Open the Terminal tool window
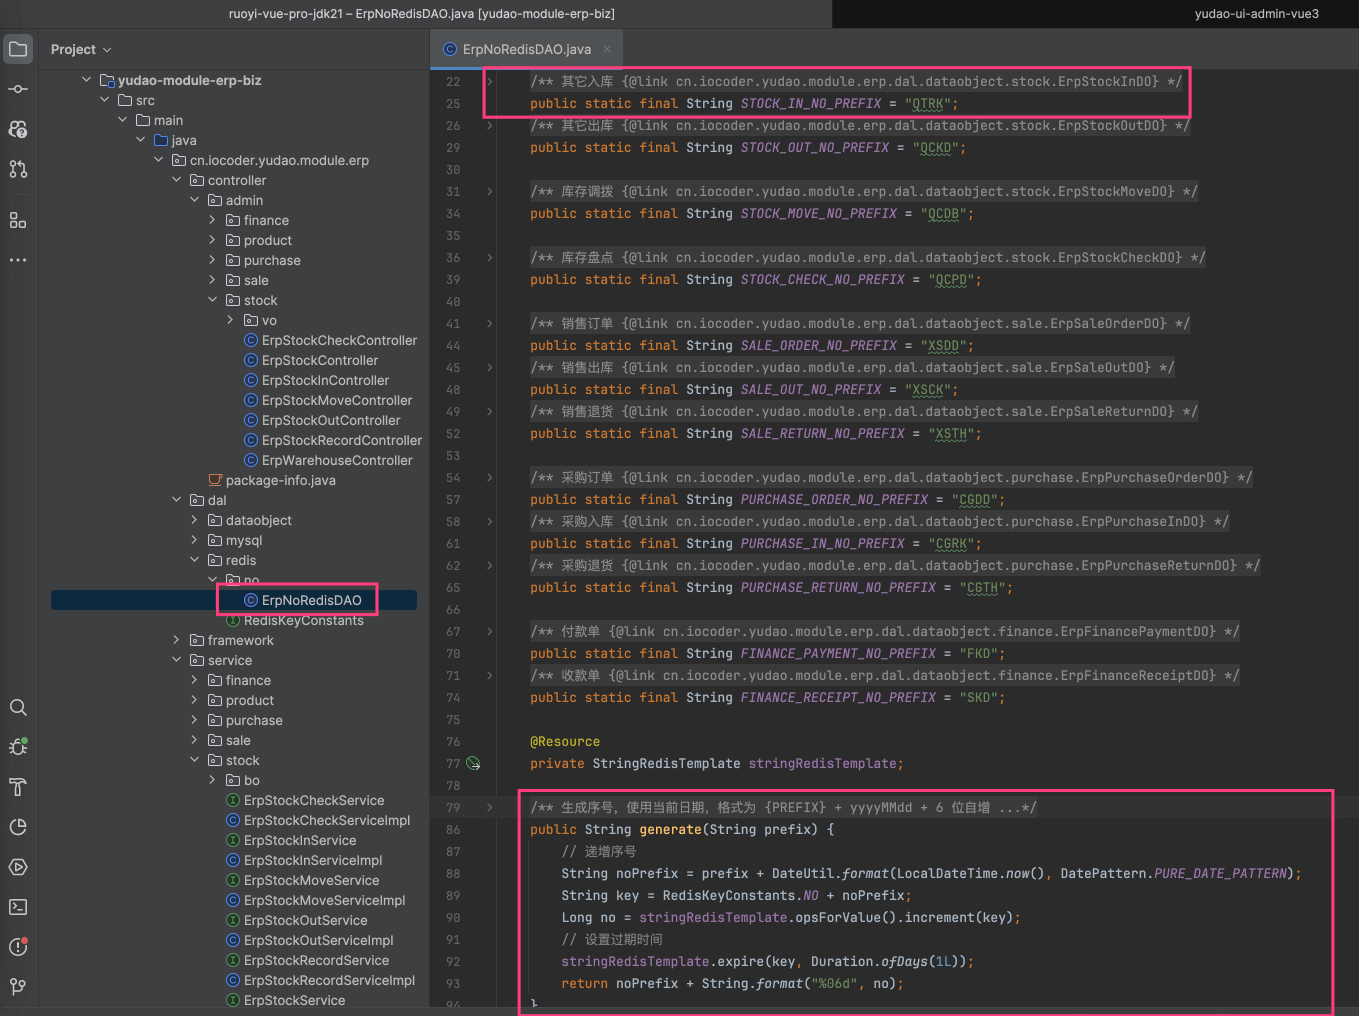 click(18, 907)
